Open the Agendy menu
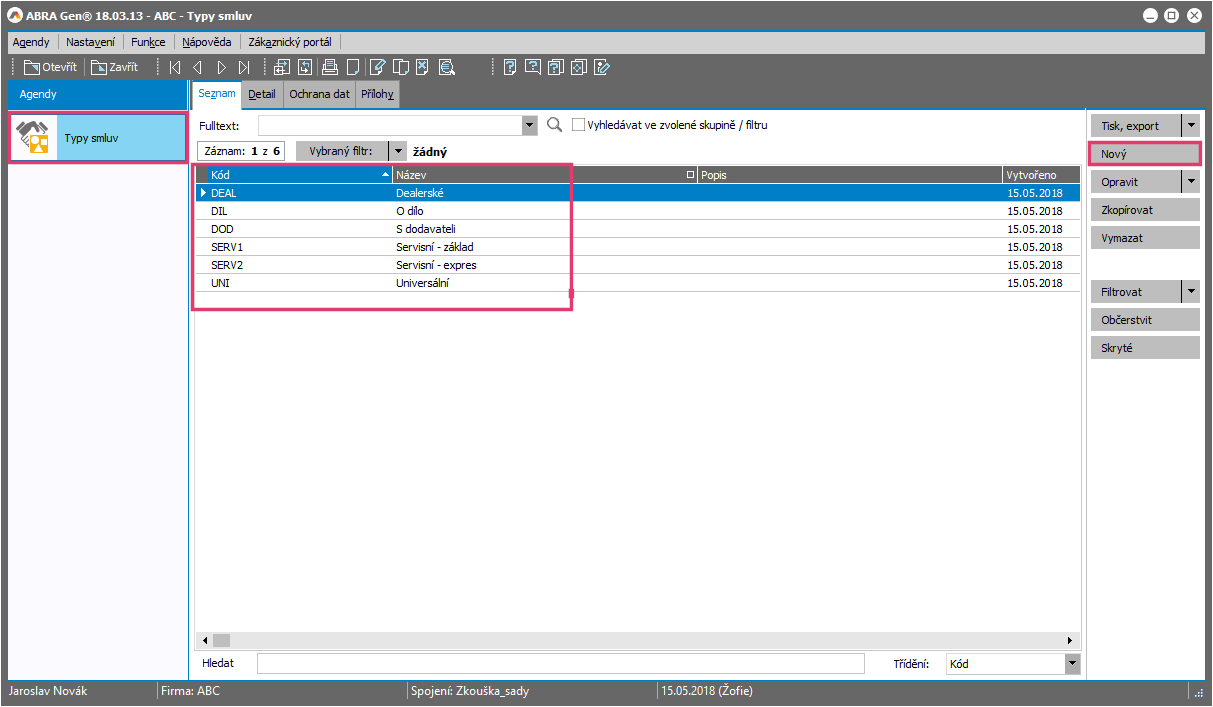This screenshot has width=1213, height=707. pyautogui.click(x=31, y=42)
